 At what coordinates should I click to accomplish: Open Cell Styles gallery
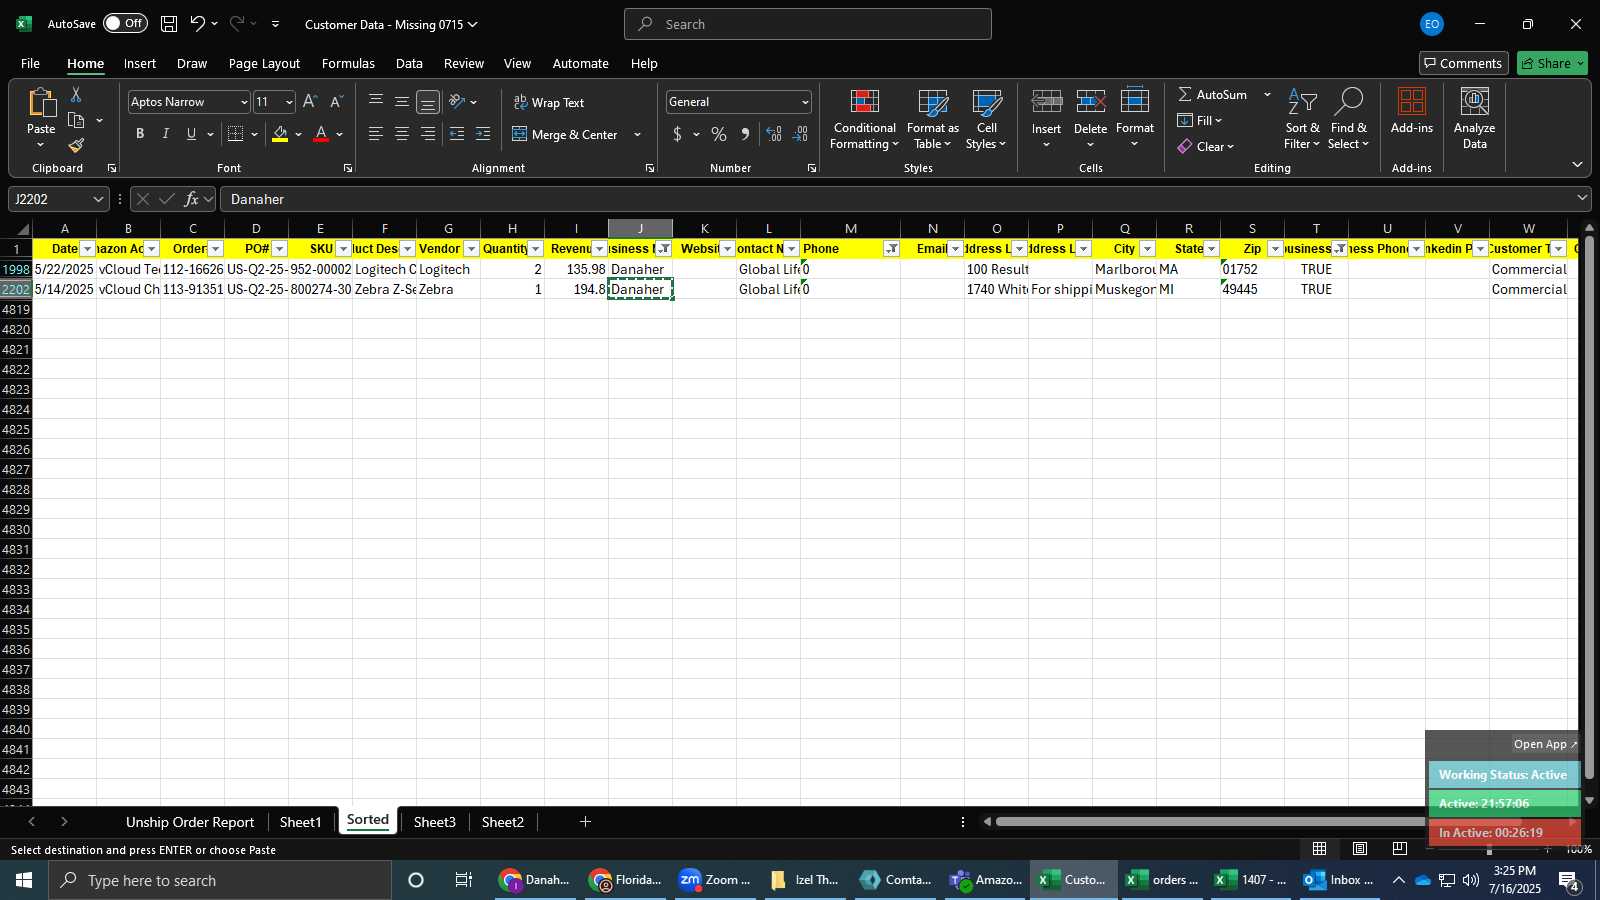point(986,120)
